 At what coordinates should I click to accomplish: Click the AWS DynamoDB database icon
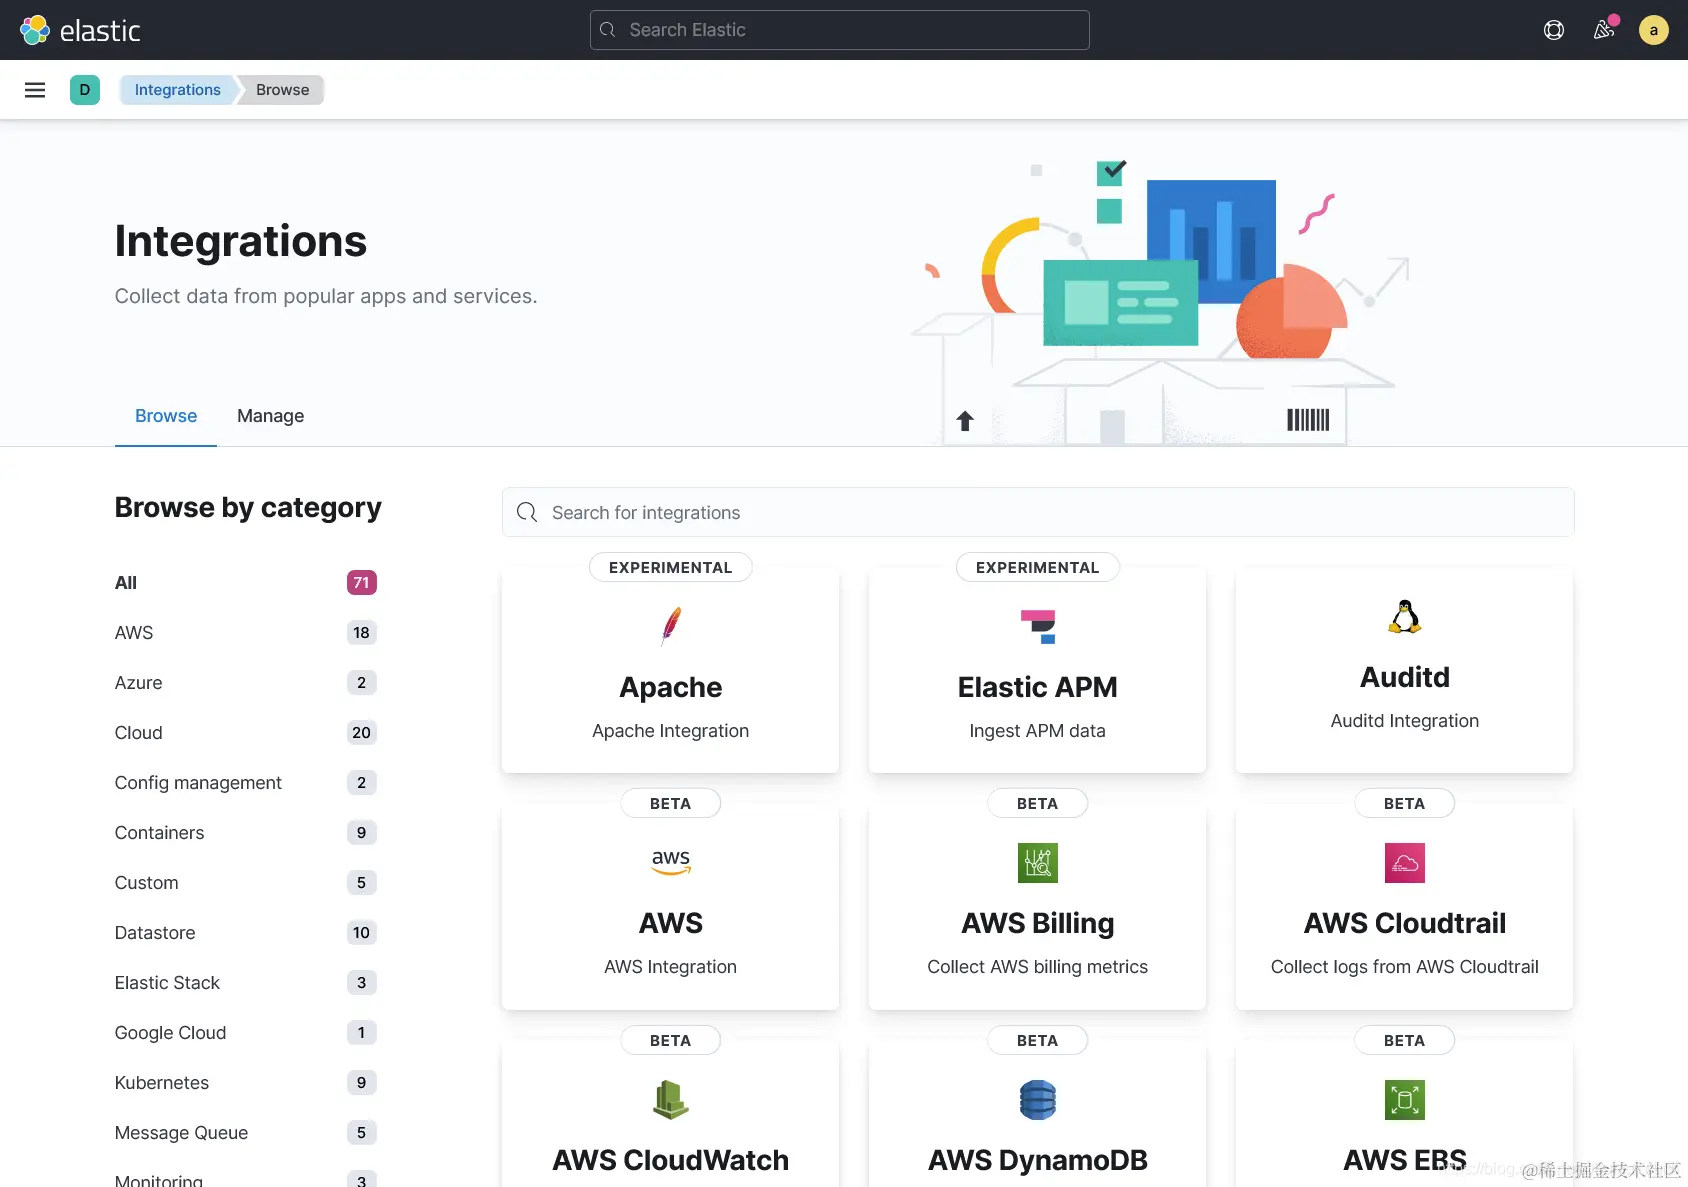click(x=1038, y=1100)
